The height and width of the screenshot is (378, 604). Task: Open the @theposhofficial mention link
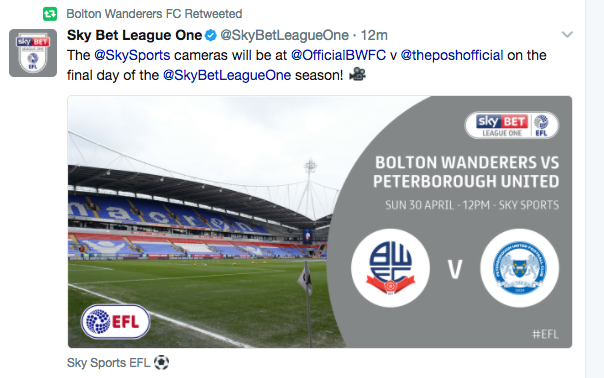click(452, 55)
